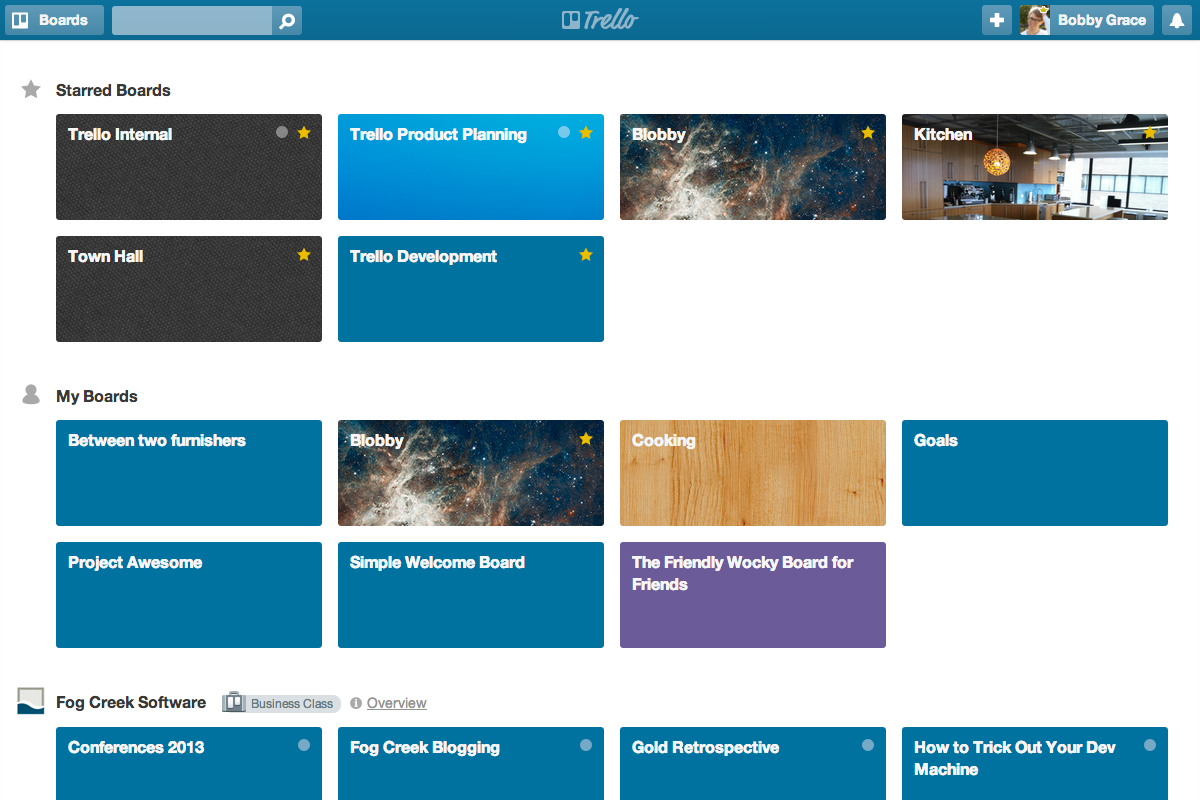Click the dot icon on Trello Internal
This screenshot has width=1200, height=800.
point(282,132)
